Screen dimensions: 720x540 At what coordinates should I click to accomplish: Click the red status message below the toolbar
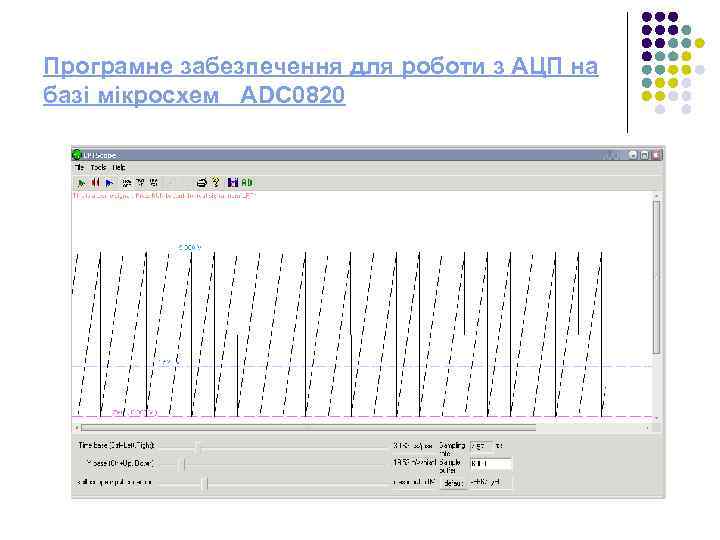(164, 196)
